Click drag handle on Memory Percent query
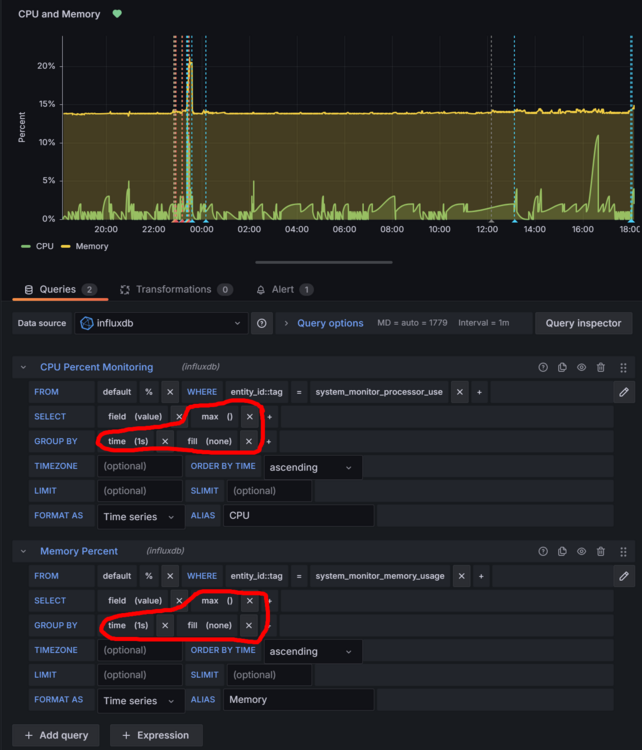Image resolution: width=642 pixels, height=750 pixels. click(x=624, y=551)
